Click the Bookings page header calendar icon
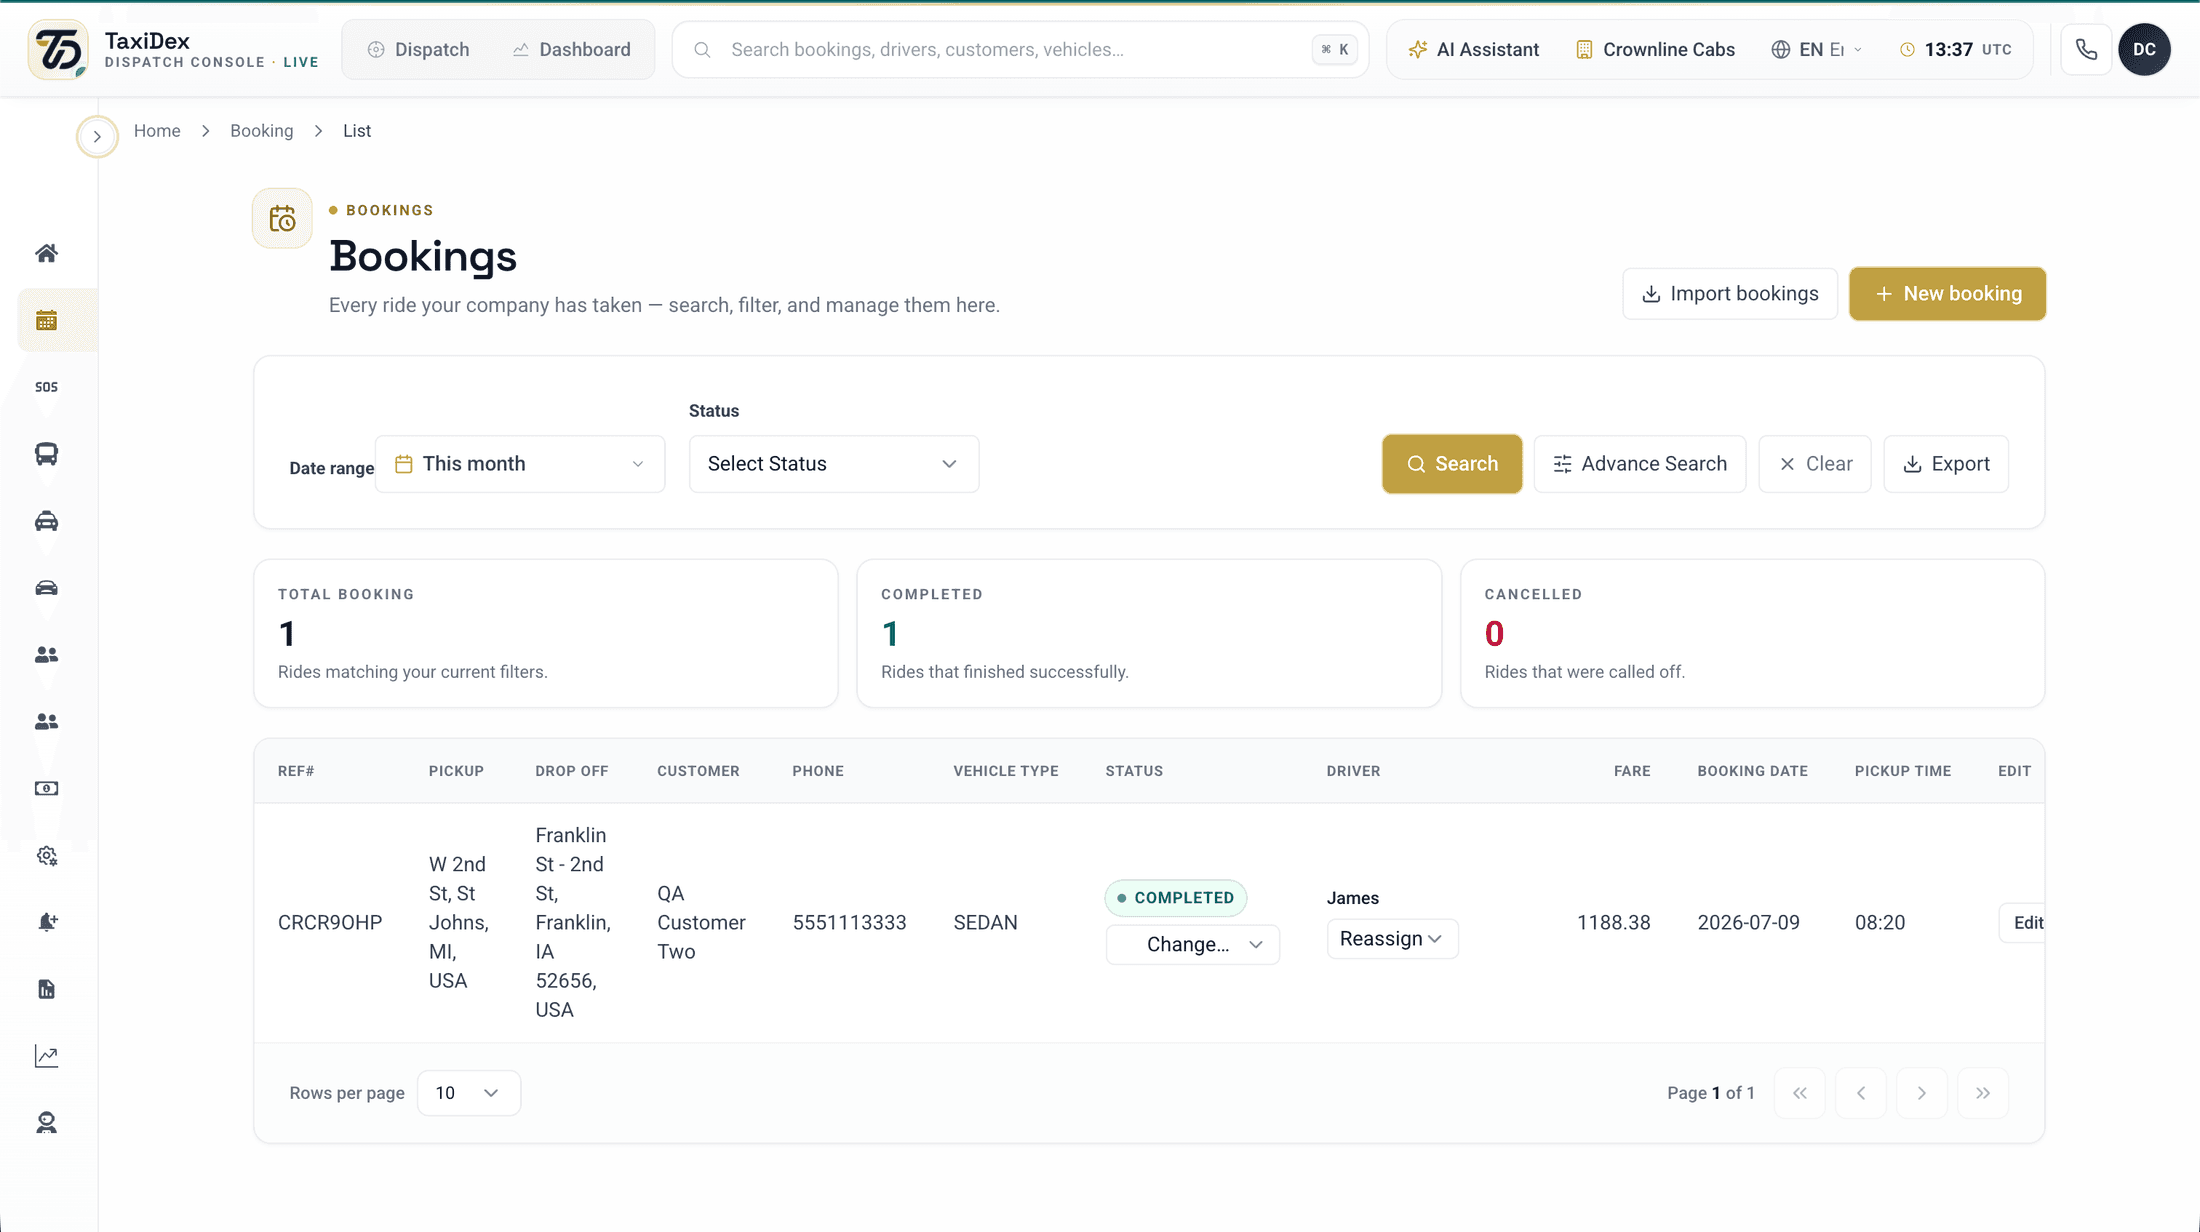 [x=282, y=218]
